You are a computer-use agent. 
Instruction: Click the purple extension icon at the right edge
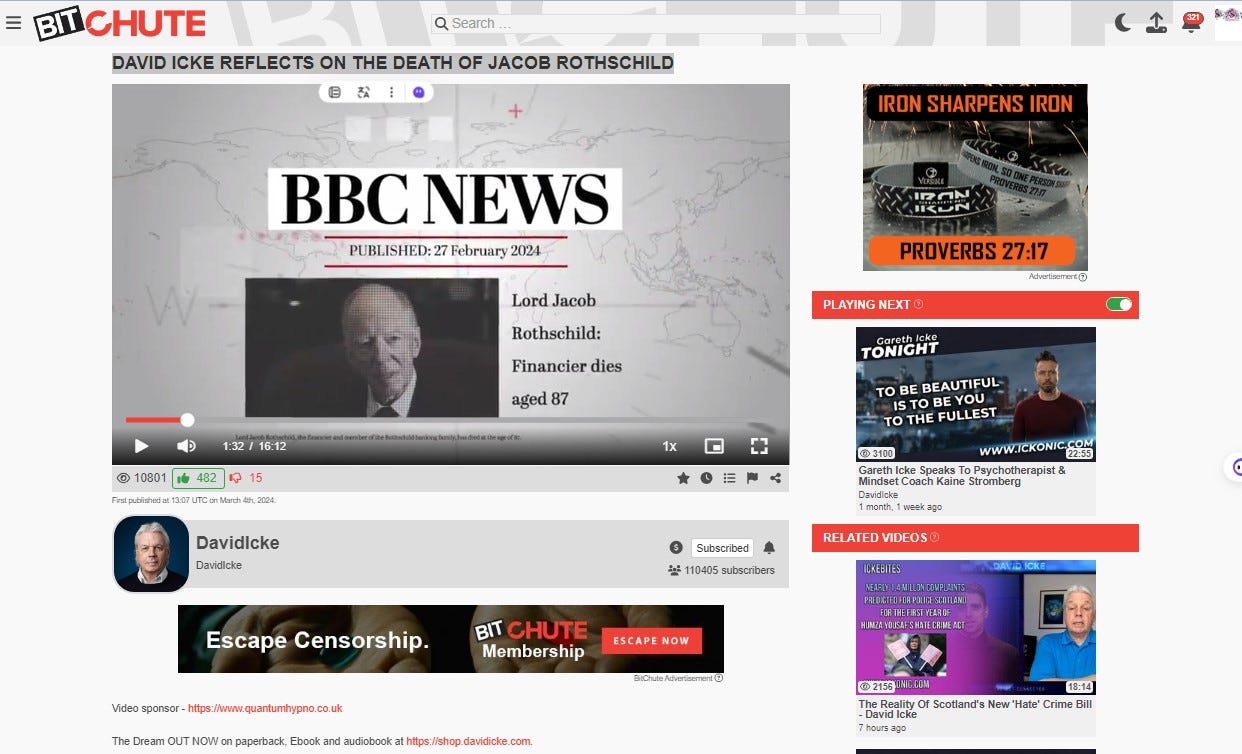click(x=1235, y=466)
